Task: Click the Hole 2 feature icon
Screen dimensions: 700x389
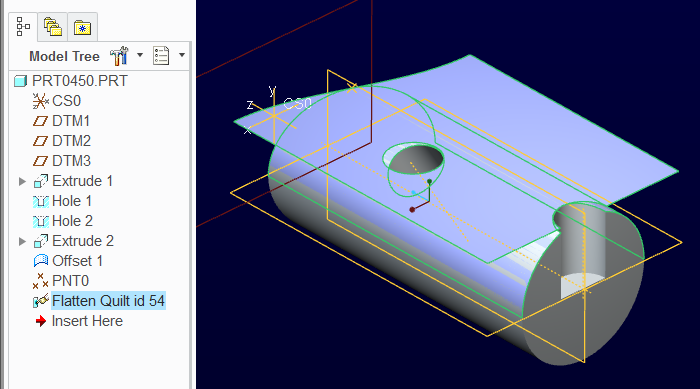Action: 41,222
